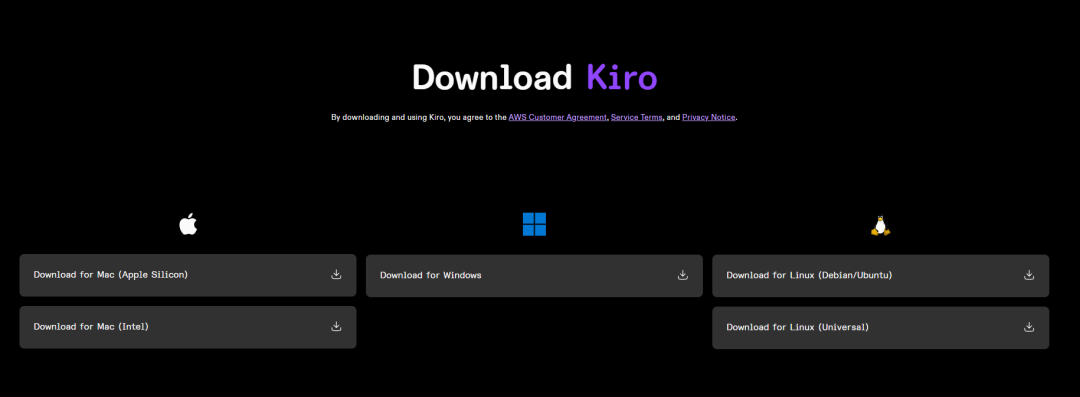Click download arrow icon for Linux Debian/Ubuntu
Viewport: 1080px width, 397px height.
1029,275
